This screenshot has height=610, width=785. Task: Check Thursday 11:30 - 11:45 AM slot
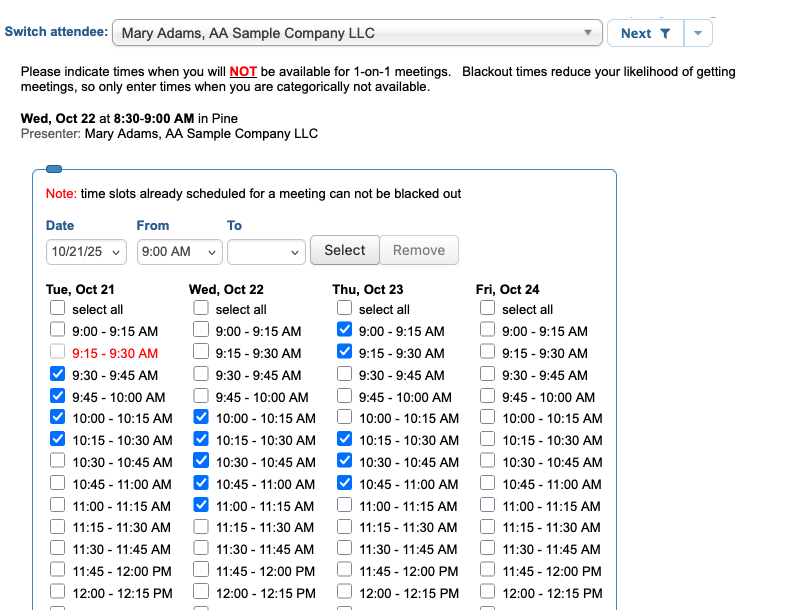tap(345, 548)
